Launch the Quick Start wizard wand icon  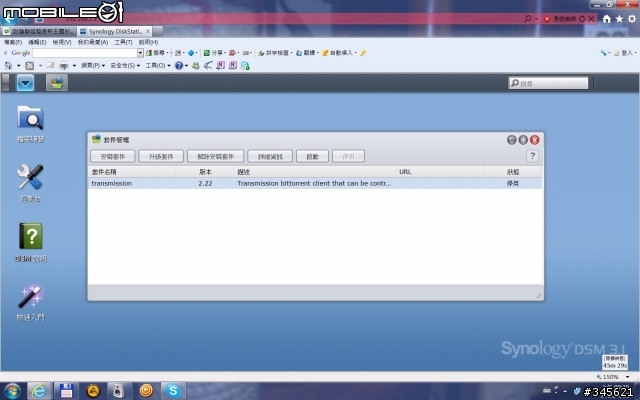31,296
